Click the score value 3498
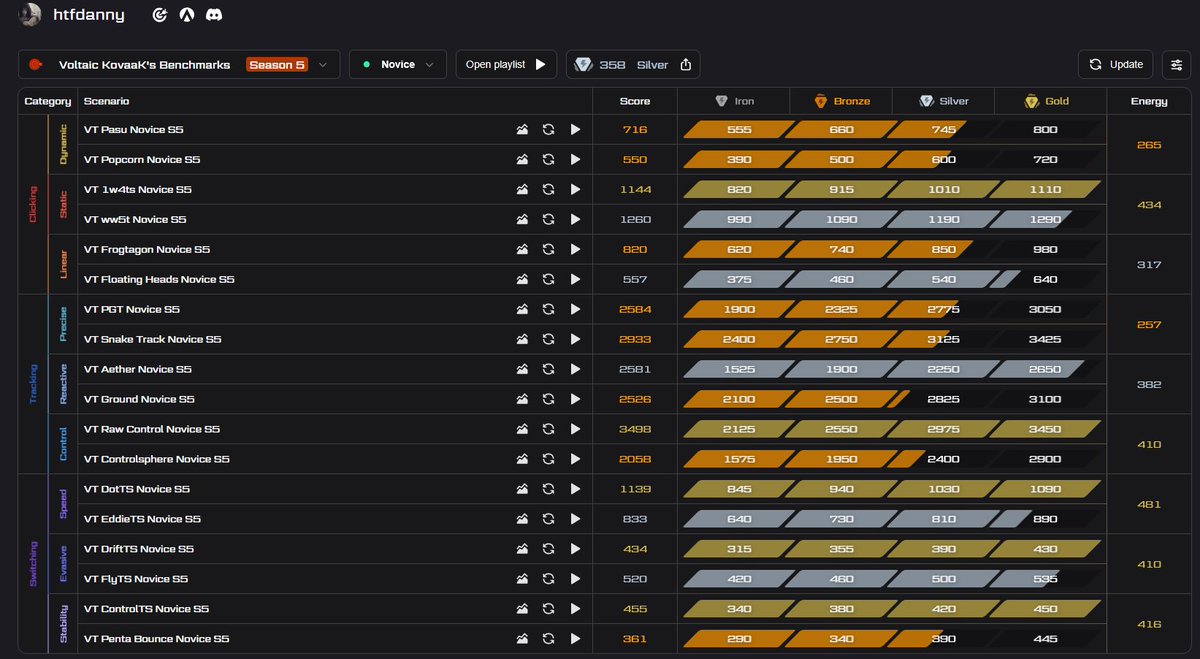The height and width of the screenshot is (659, 1200). tap(635, 430)
